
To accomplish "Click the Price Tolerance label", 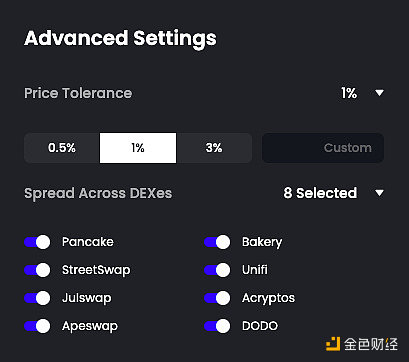I will [78, 93].
